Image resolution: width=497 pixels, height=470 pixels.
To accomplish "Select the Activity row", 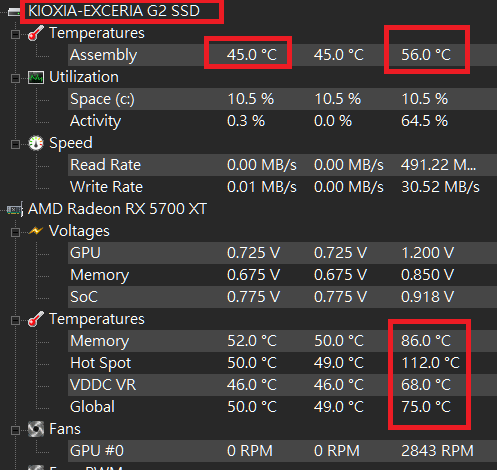I will click(x=282, y=121).
